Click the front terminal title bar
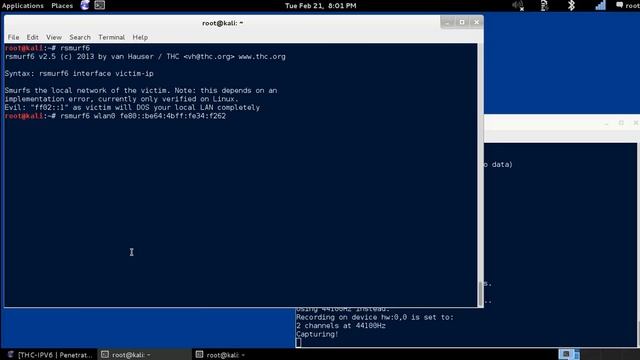This screenshot has height=360, width=640. [222, 23]
